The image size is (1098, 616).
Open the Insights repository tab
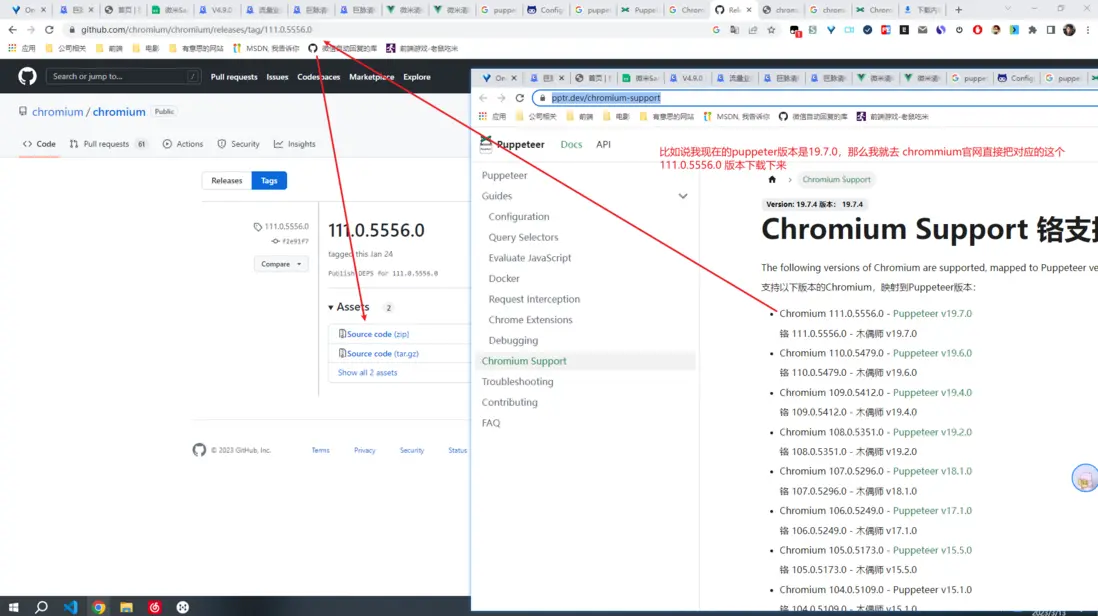click(294, 144)
